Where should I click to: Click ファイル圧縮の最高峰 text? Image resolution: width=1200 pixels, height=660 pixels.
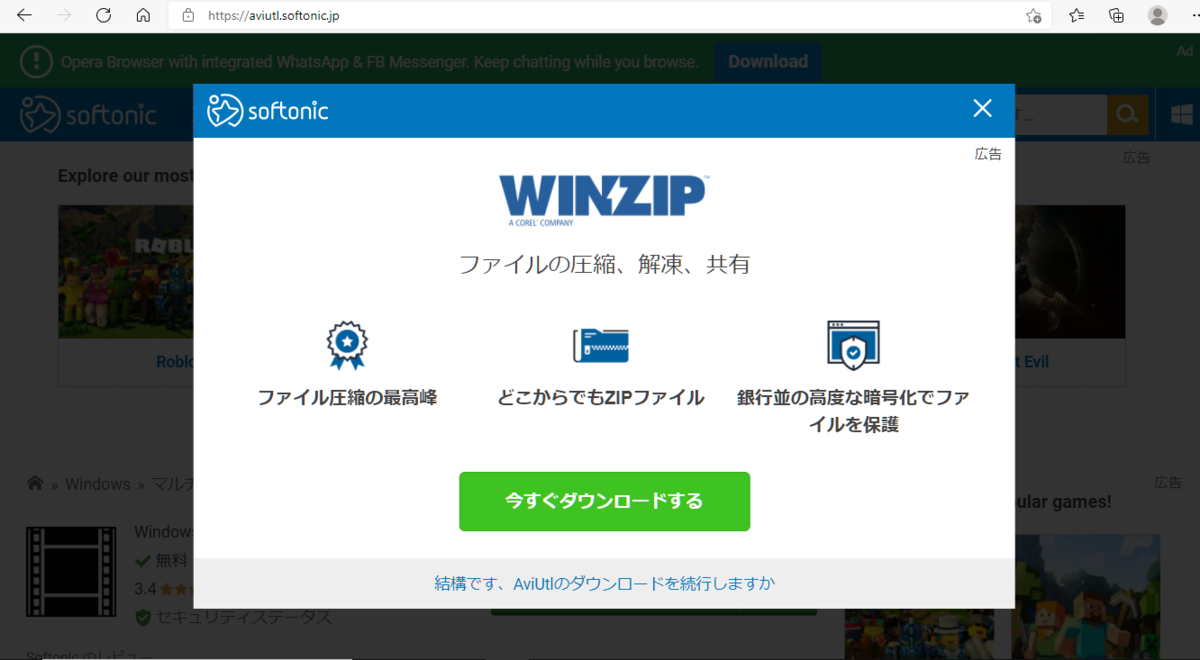click(x=347, y=398)
